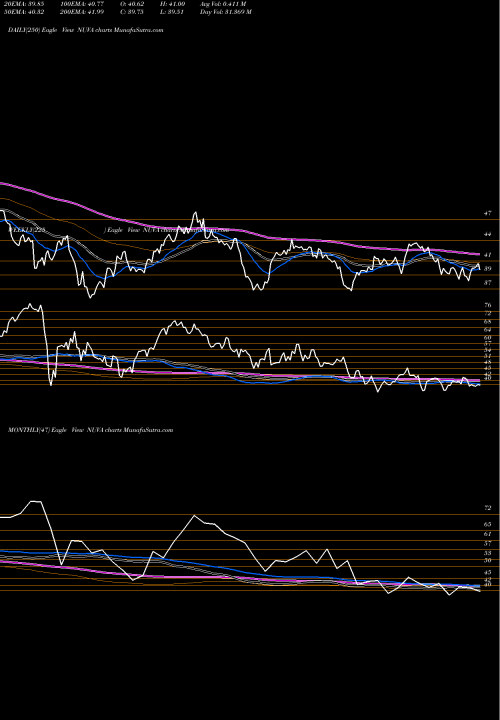The height and width of the screenshot is (720, 500).
Task: Click the 61 price label on monthly chart axis
Action: (487, 534)
